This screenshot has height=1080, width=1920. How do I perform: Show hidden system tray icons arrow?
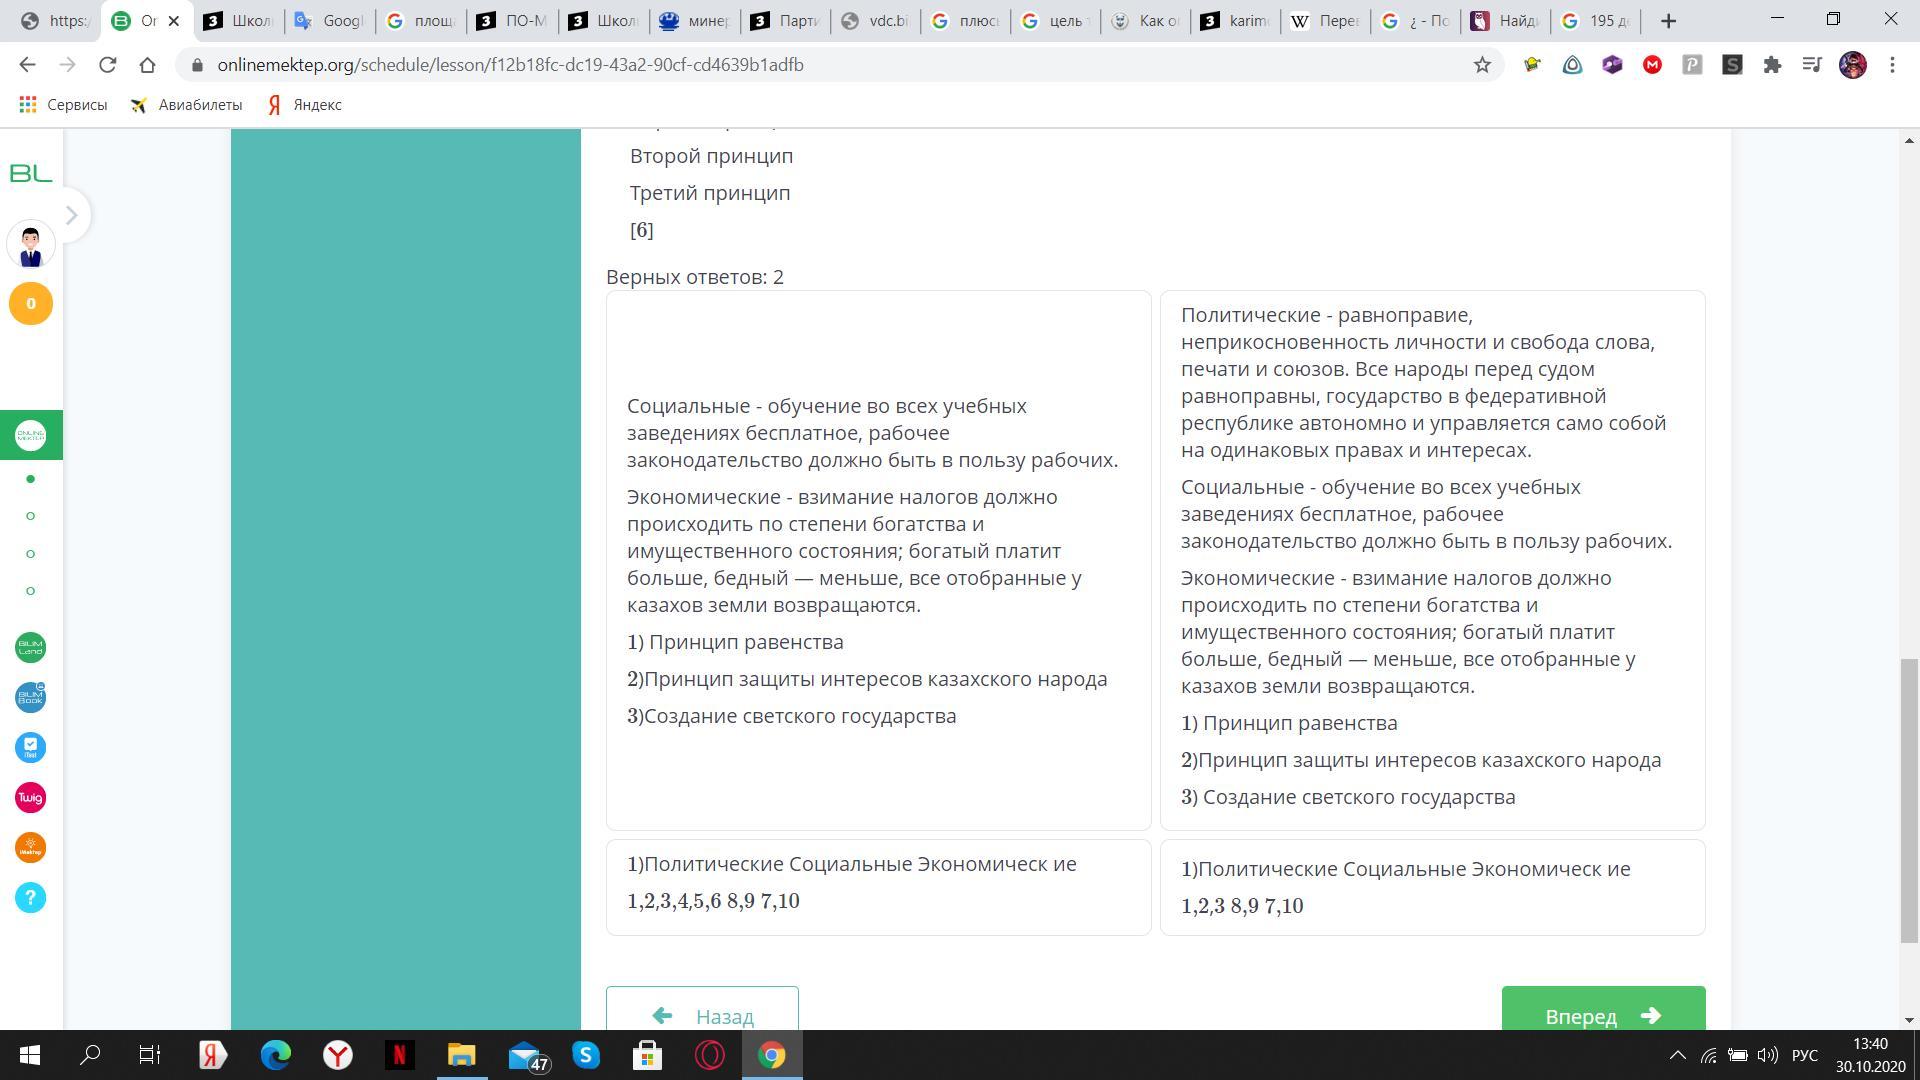(x=1678, y=1055)
